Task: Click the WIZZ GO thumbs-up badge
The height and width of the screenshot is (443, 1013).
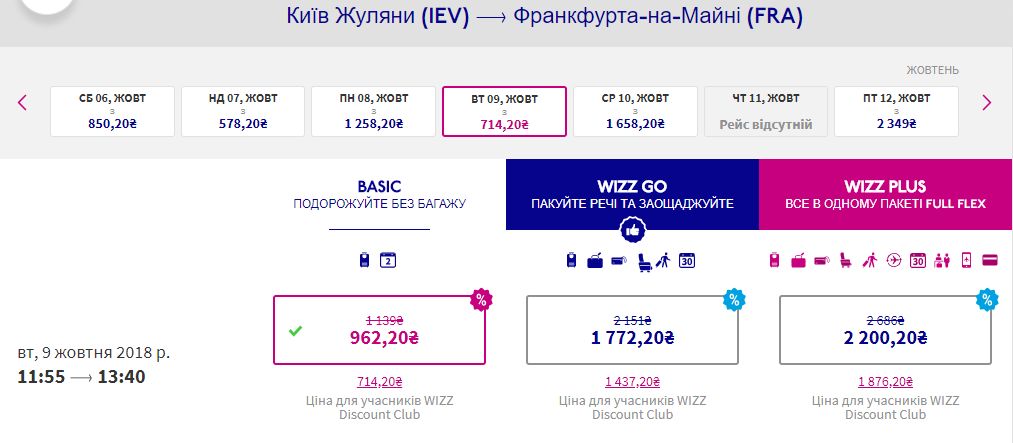Action: click(632, 231)
